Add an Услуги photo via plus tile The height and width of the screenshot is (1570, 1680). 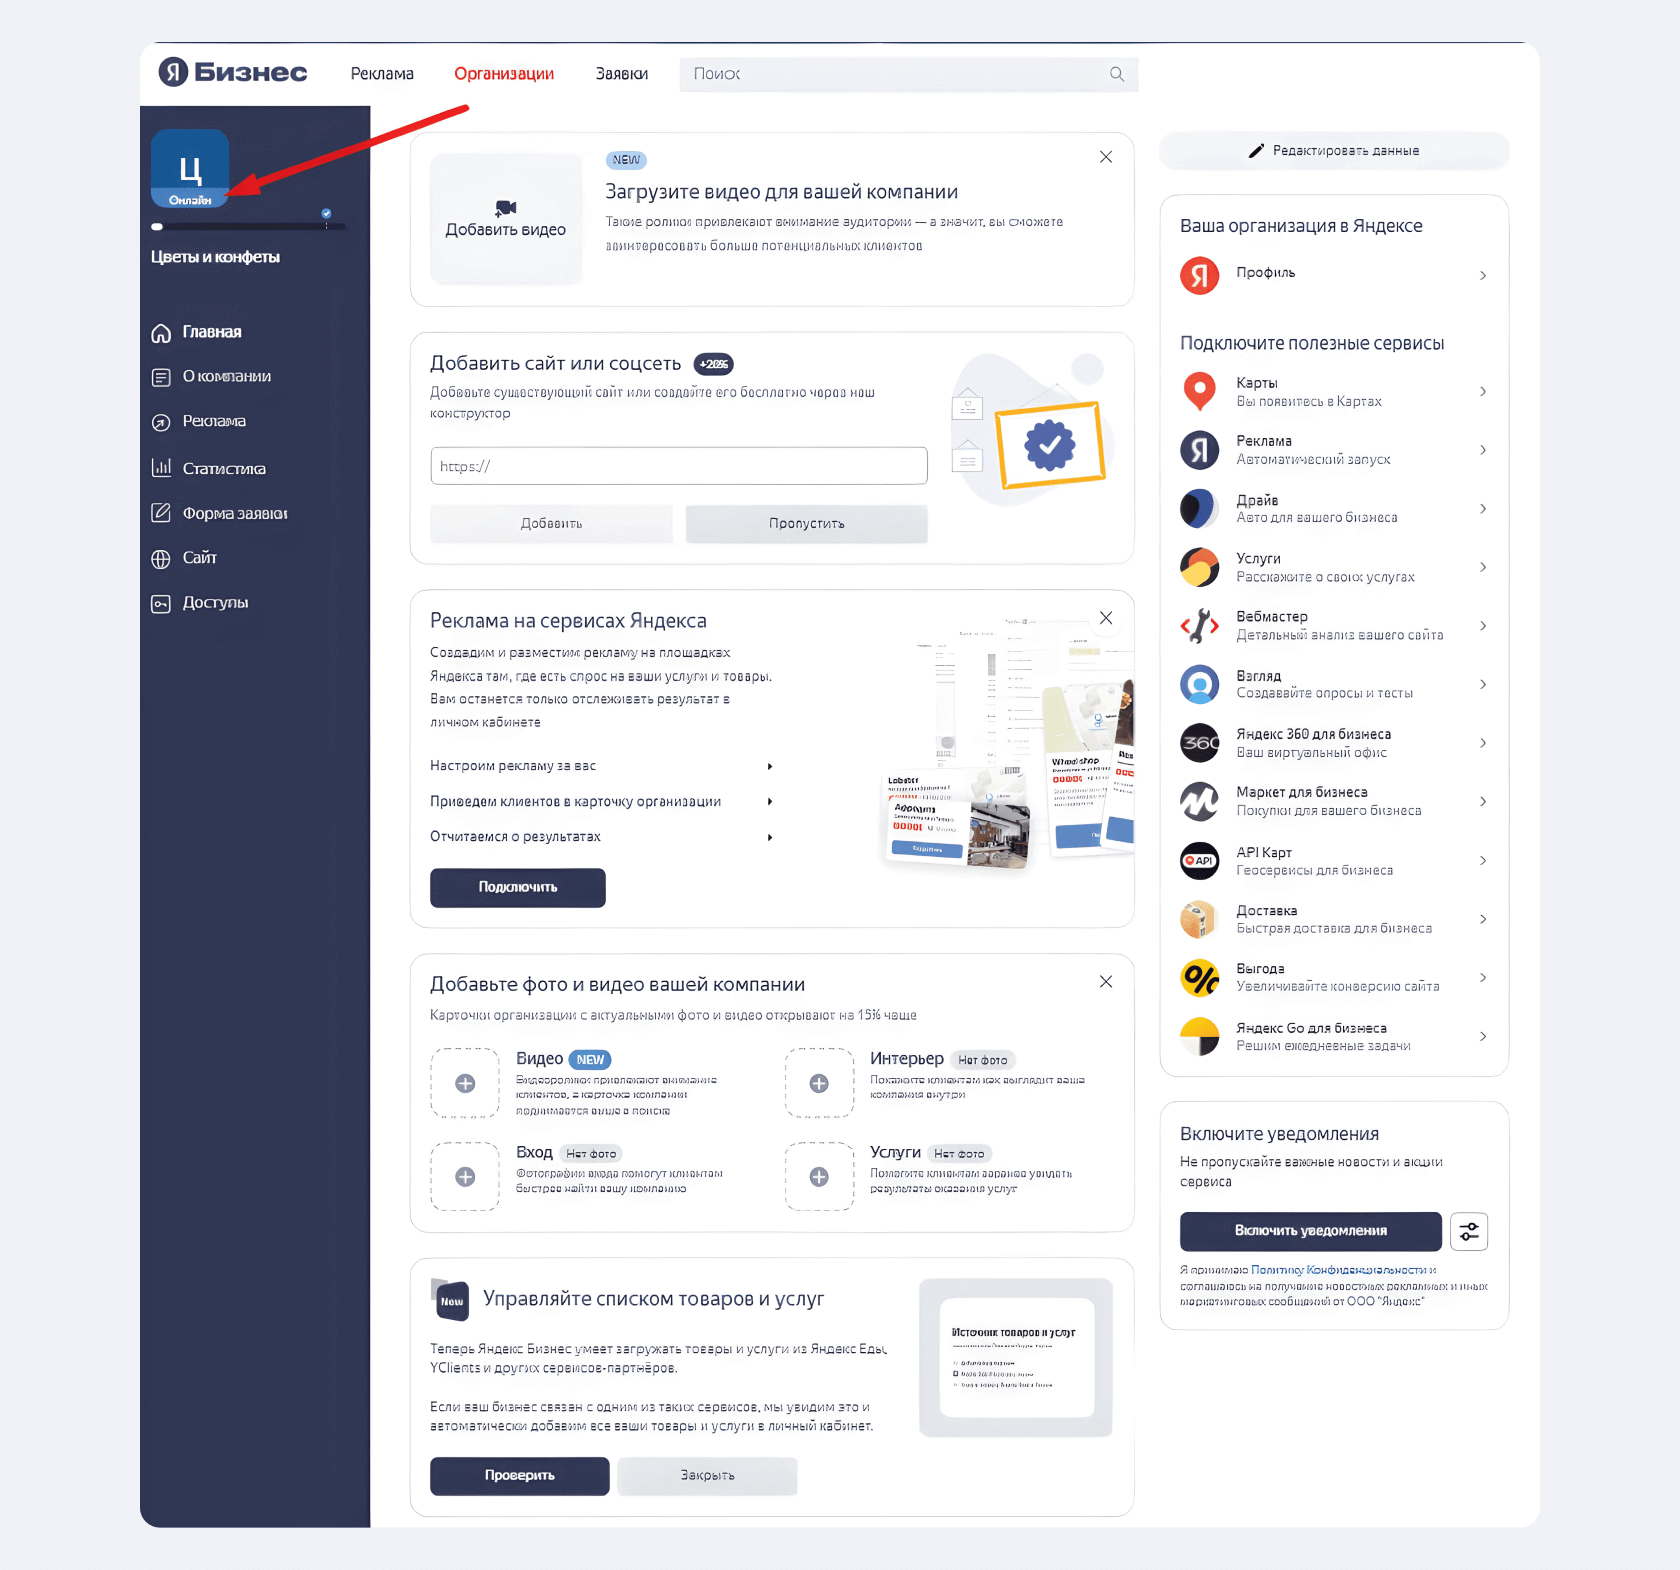click(x=819, y=1177)
